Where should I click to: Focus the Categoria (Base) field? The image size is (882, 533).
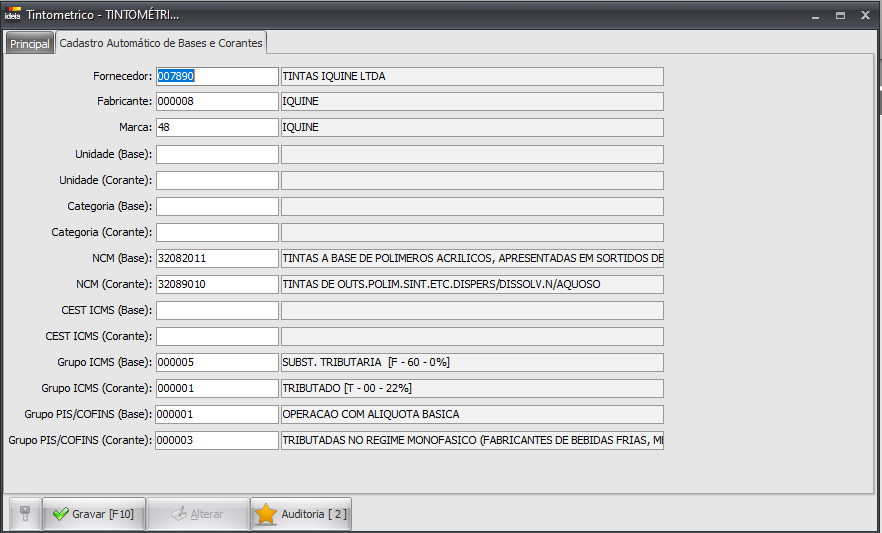click(x=217, y=206)
